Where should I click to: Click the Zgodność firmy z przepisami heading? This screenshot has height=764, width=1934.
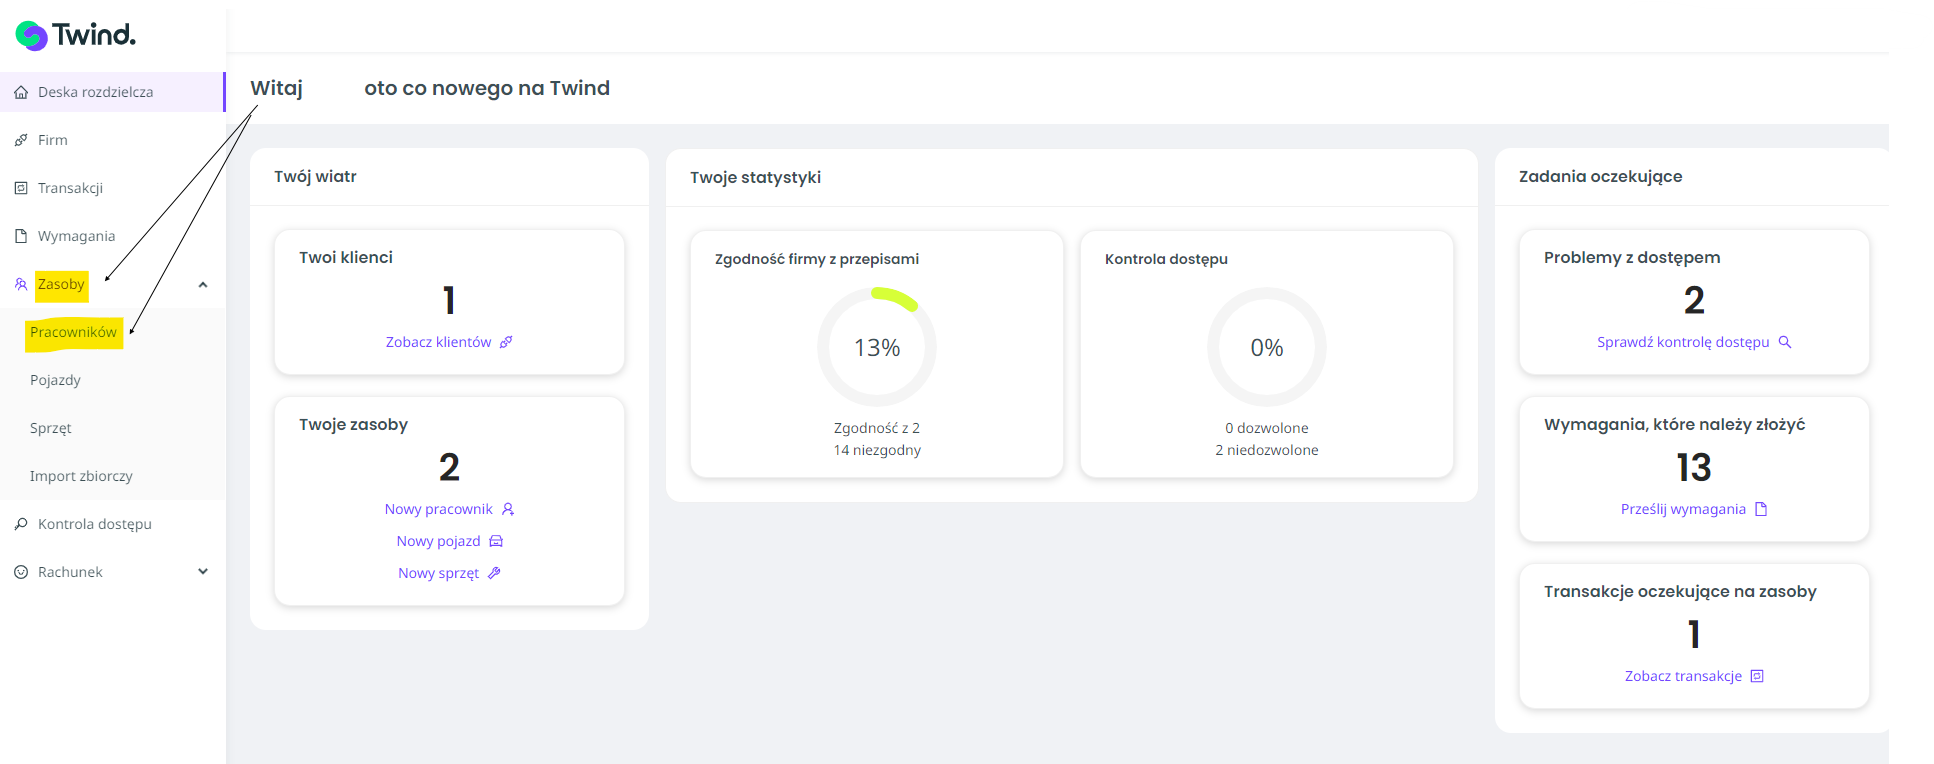coord(817,259)
